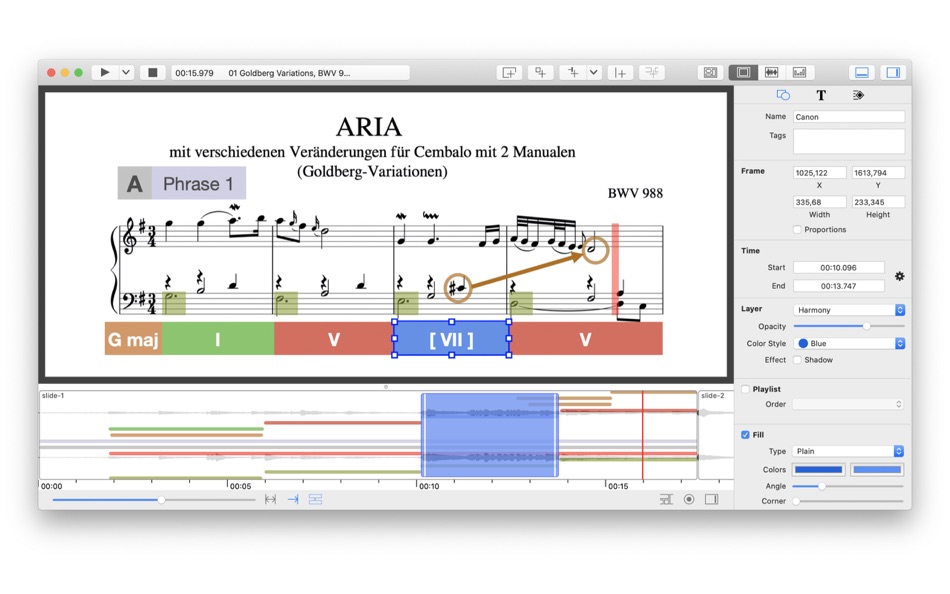The height and width of the screenshot is (594, 950).
Task: Click the fit width timeline icon
Action: (x=270, y=499)
